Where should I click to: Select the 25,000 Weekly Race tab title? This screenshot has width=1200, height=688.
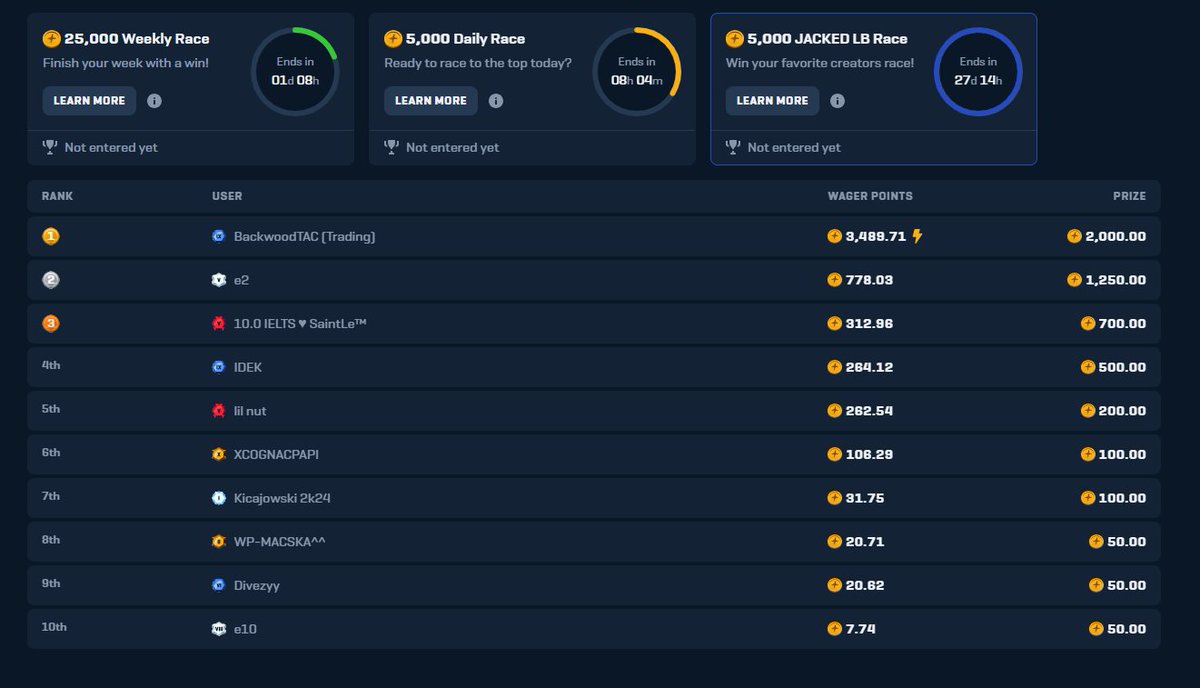[137, 39]
